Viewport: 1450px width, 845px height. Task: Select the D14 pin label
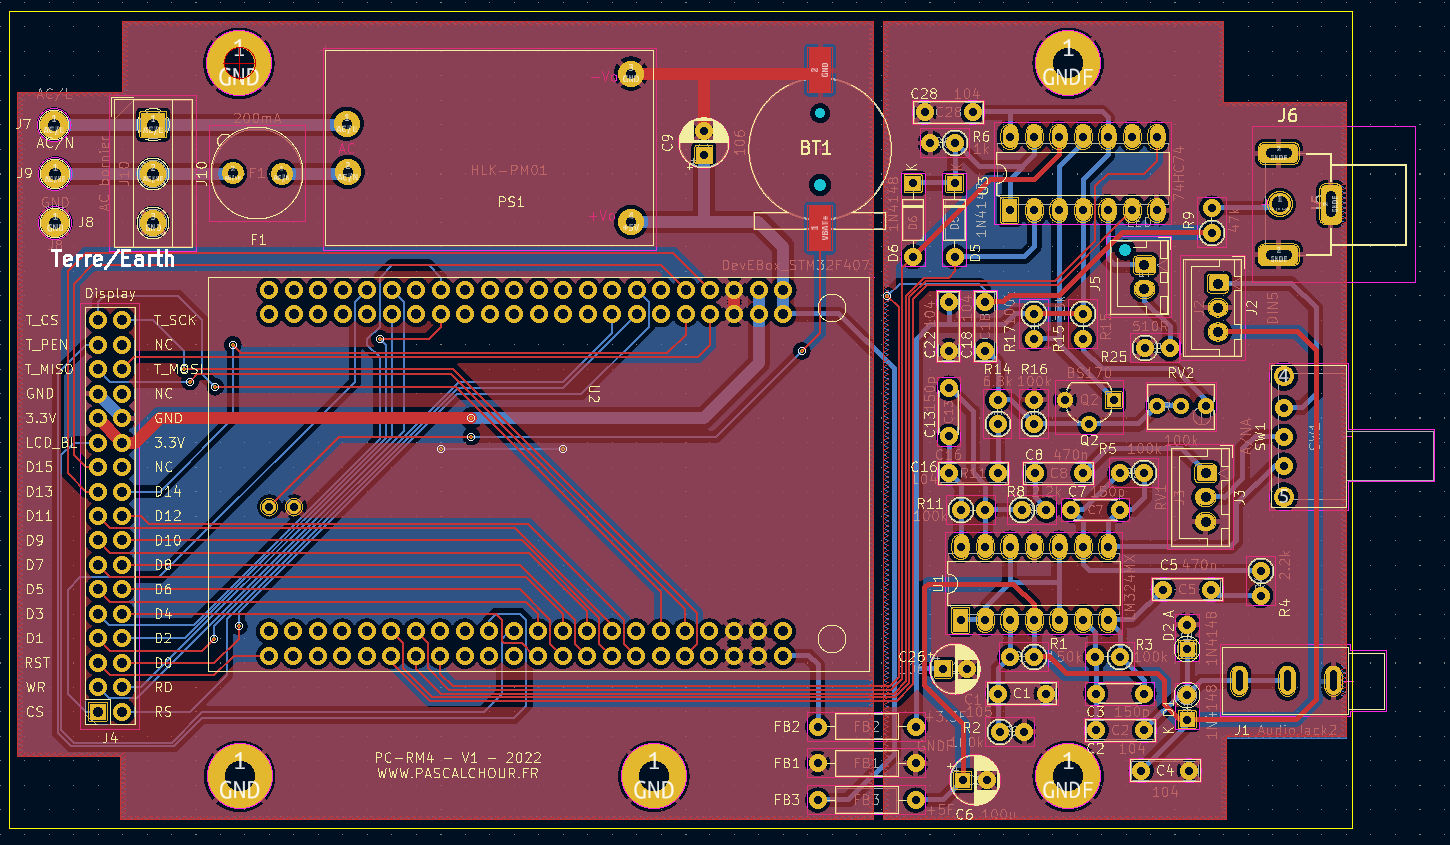tap(168, 491)
